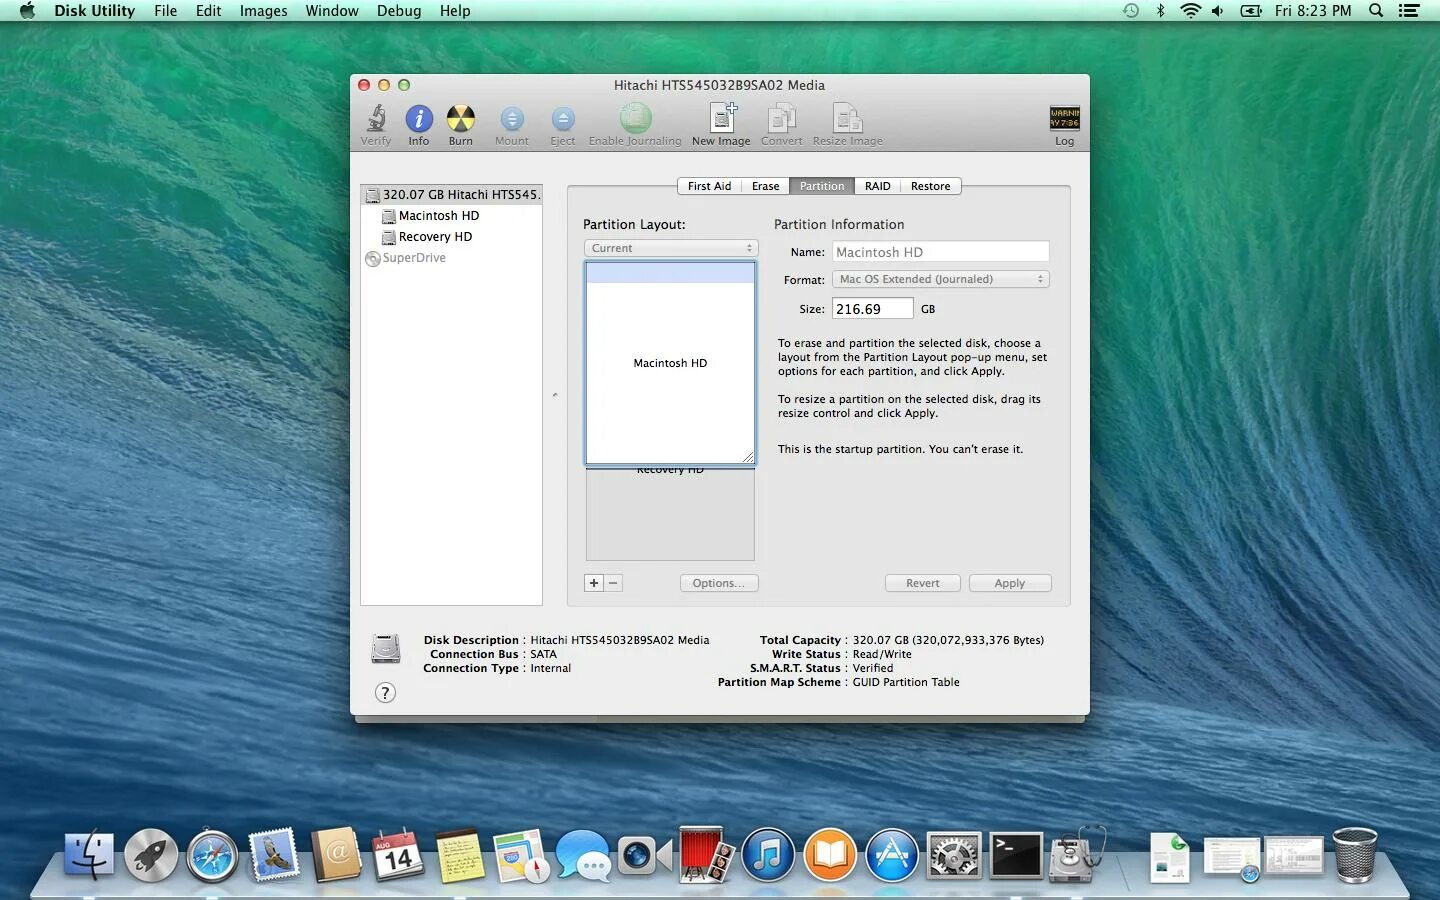Select Recovery HD volume in sidebar
Viewport: 1440px width, 900px height.
pos(451,237)
